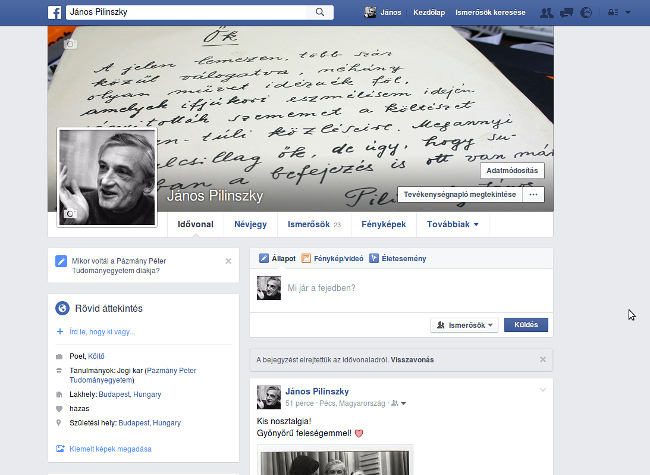Screen dimensions: 650x475
Task: Open the Ismerősök audience dropdown in the composer
Action: 464,325
